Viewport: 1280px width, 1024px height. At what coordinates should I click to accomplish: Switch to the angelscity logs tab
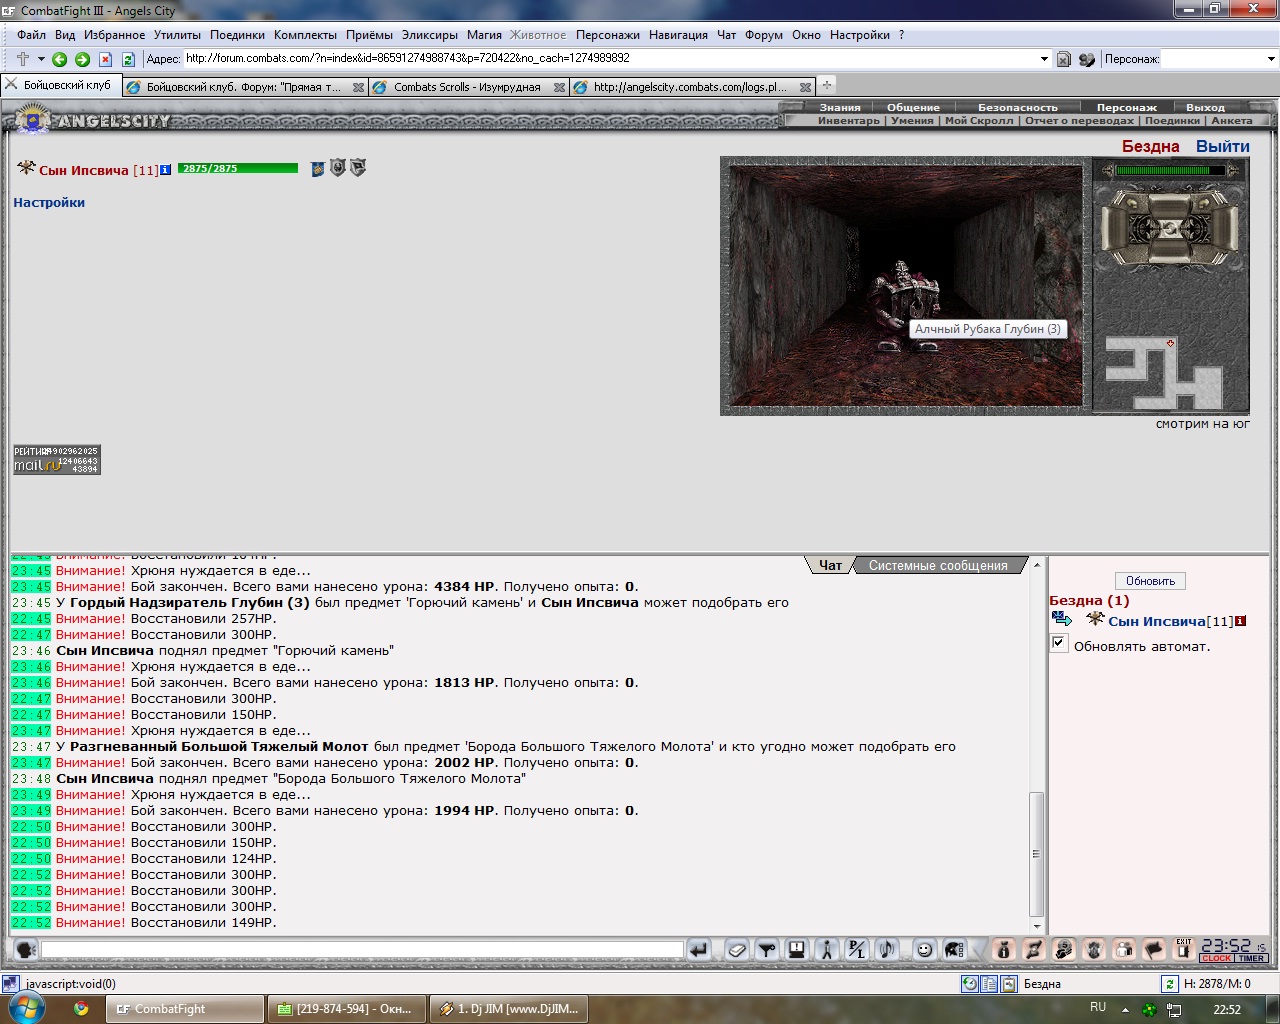691,87
